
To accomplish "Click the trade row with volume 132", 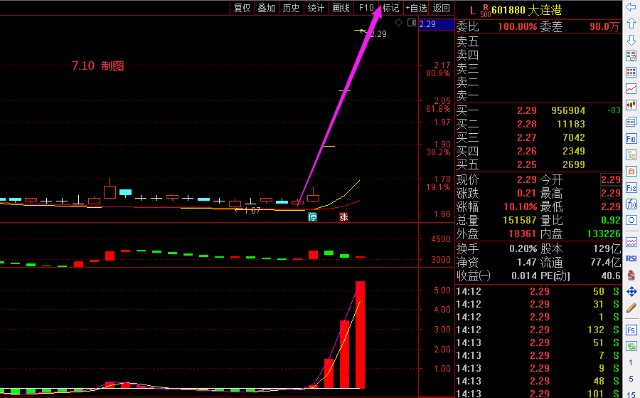I will 538,330.
